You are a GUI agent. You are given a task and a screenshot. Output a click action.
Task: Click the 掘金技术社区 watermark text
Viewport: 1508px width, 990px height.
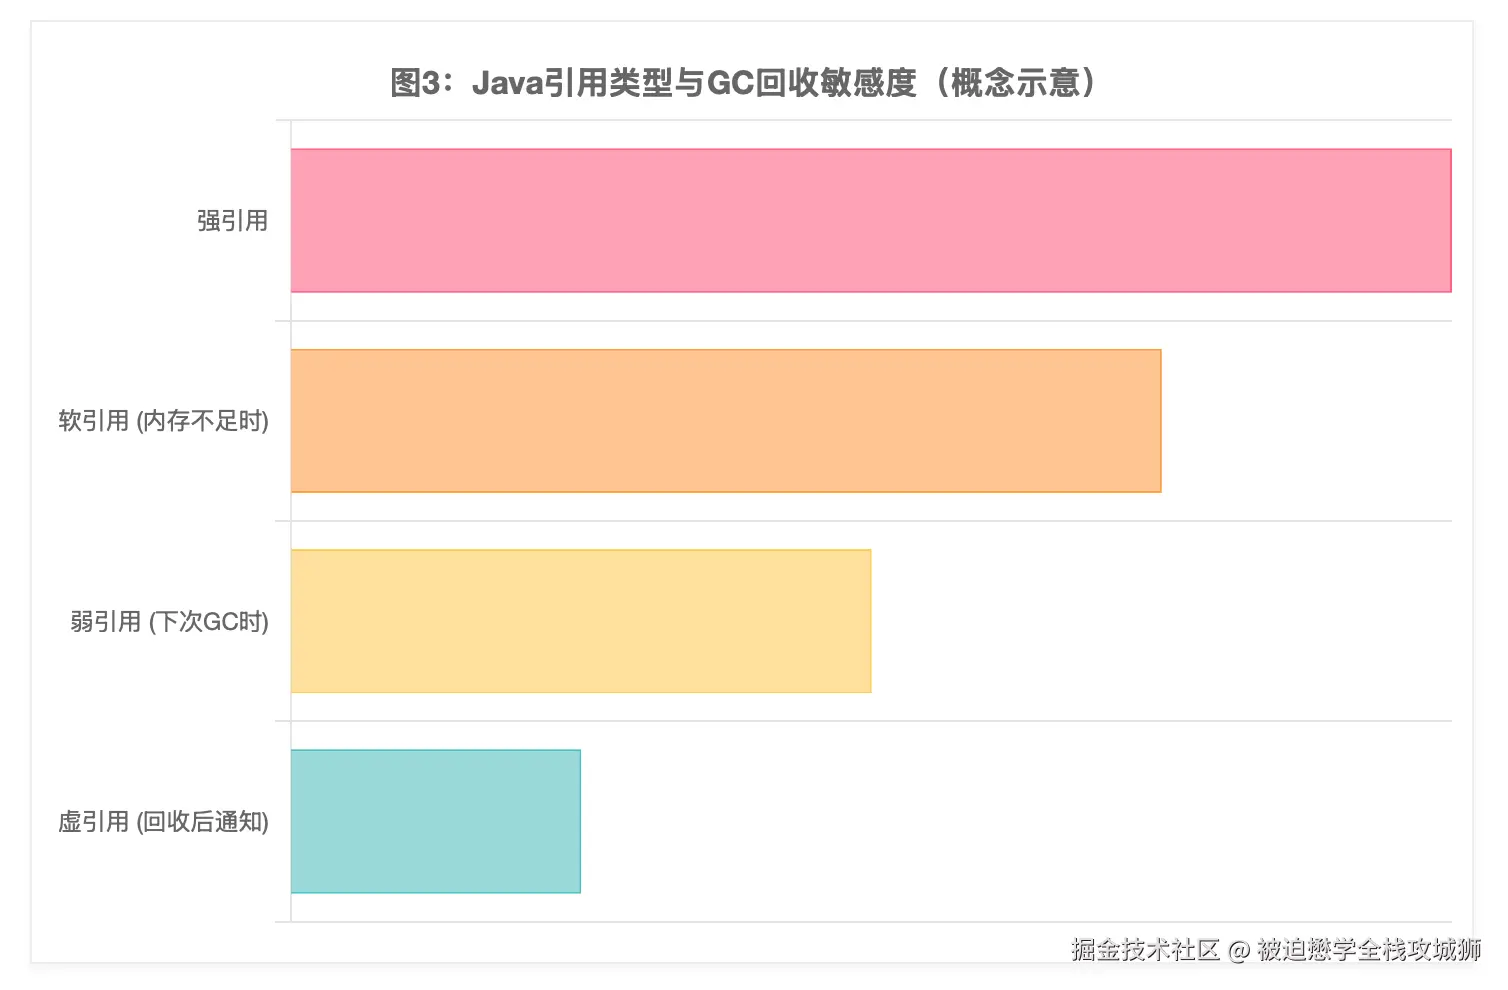(1145, 950)
